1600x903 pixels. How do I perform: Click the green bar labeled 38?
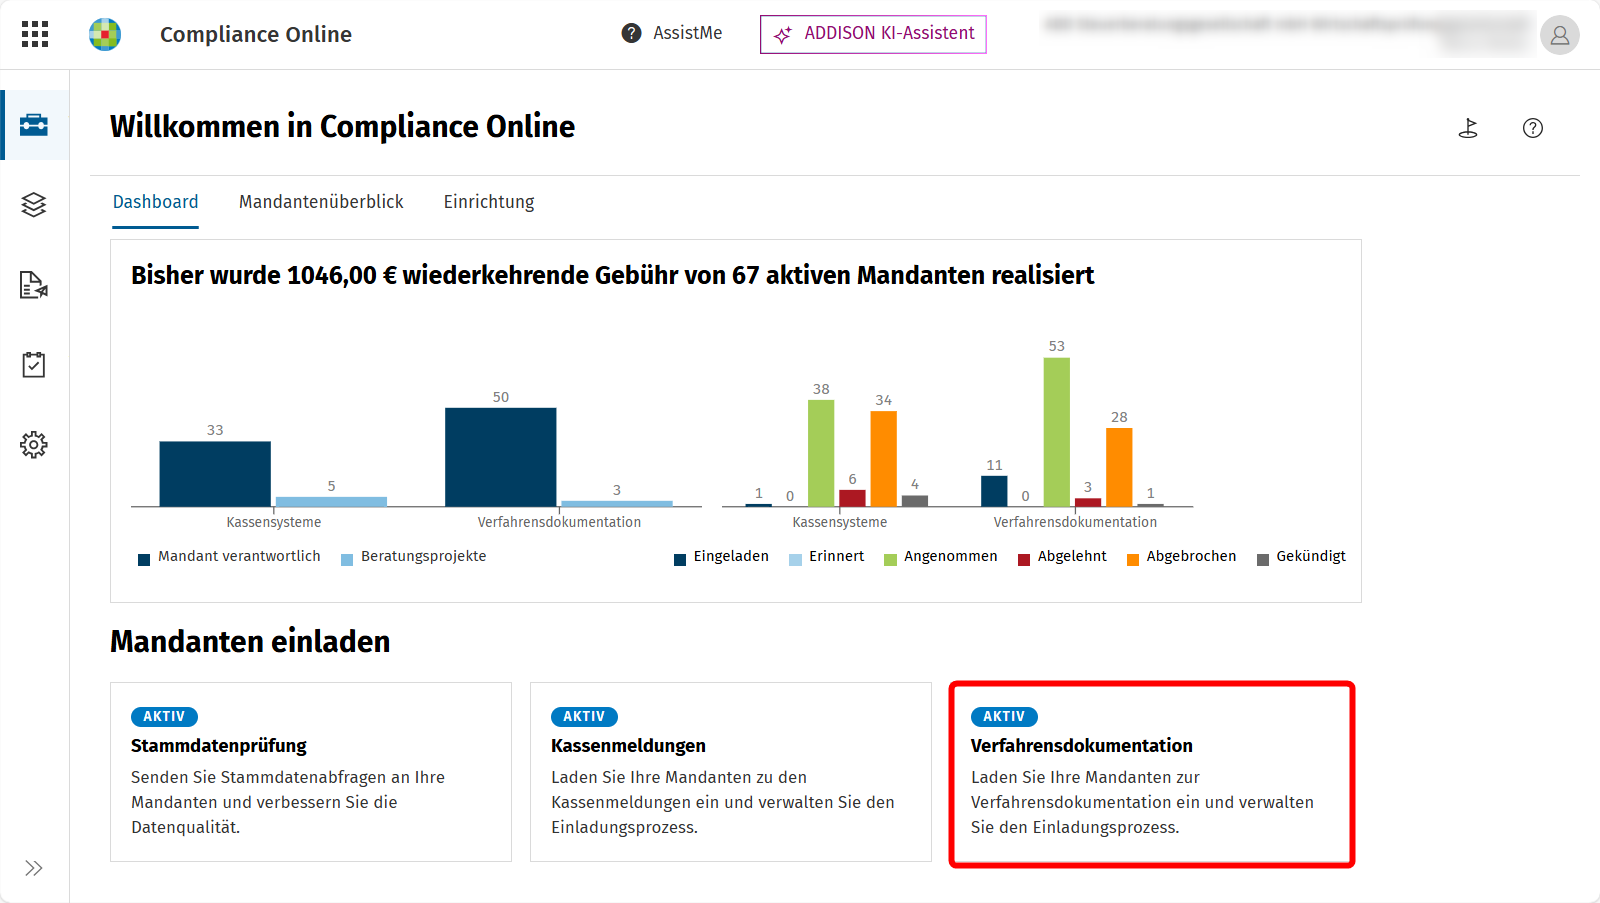pyautogui.click(x=821, y=453)
